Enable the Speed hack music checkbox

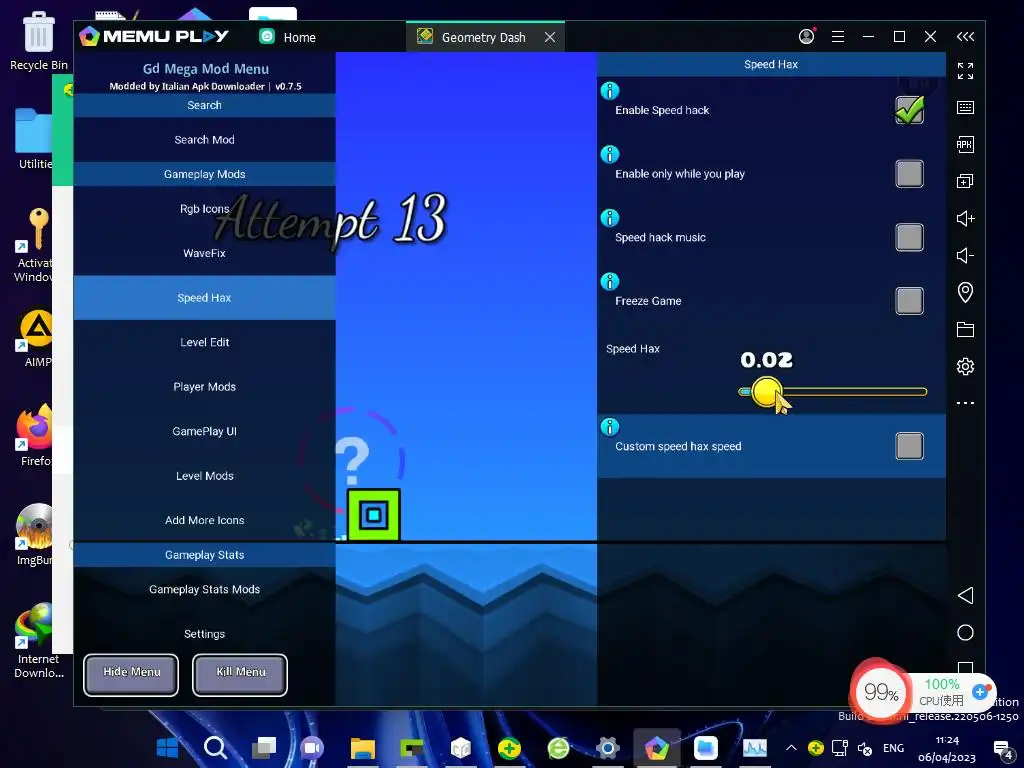point(909,237)
